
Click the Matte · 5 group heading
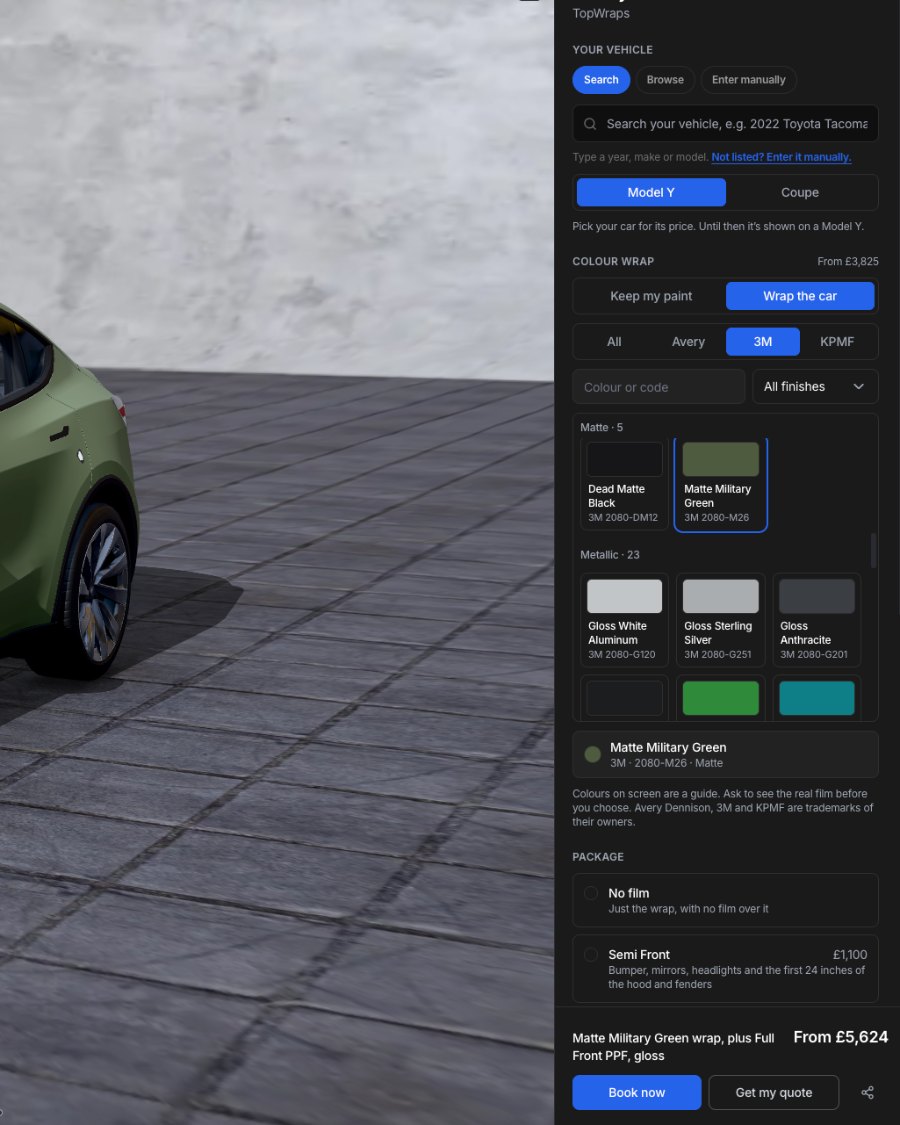tap(601, 427)
